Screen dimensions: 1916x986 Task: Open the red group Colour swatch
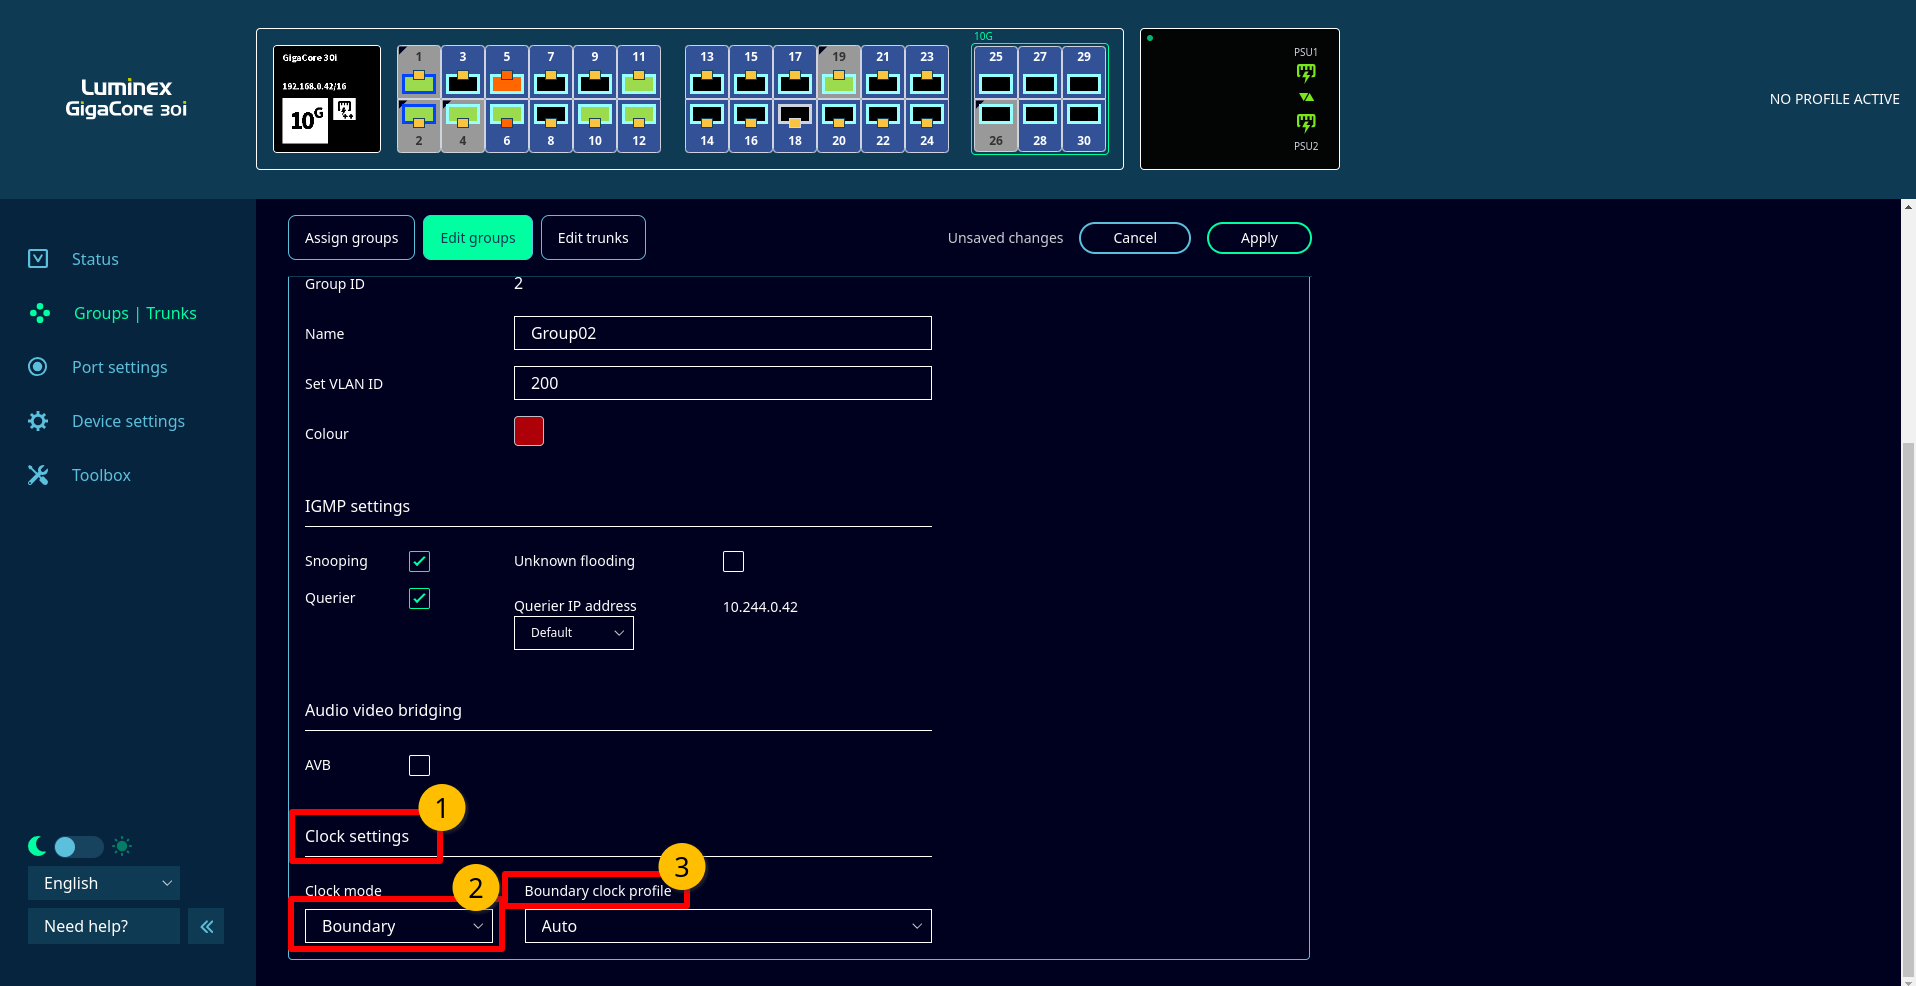[529, 431]
